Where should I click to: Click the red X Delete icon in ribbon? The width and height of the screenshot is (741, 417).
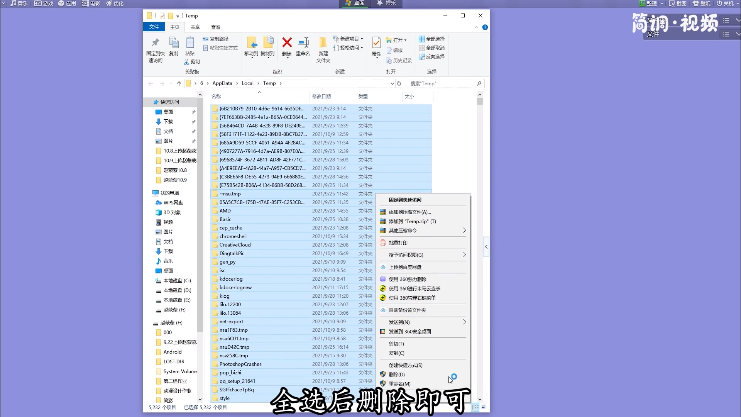pos(287,43)
